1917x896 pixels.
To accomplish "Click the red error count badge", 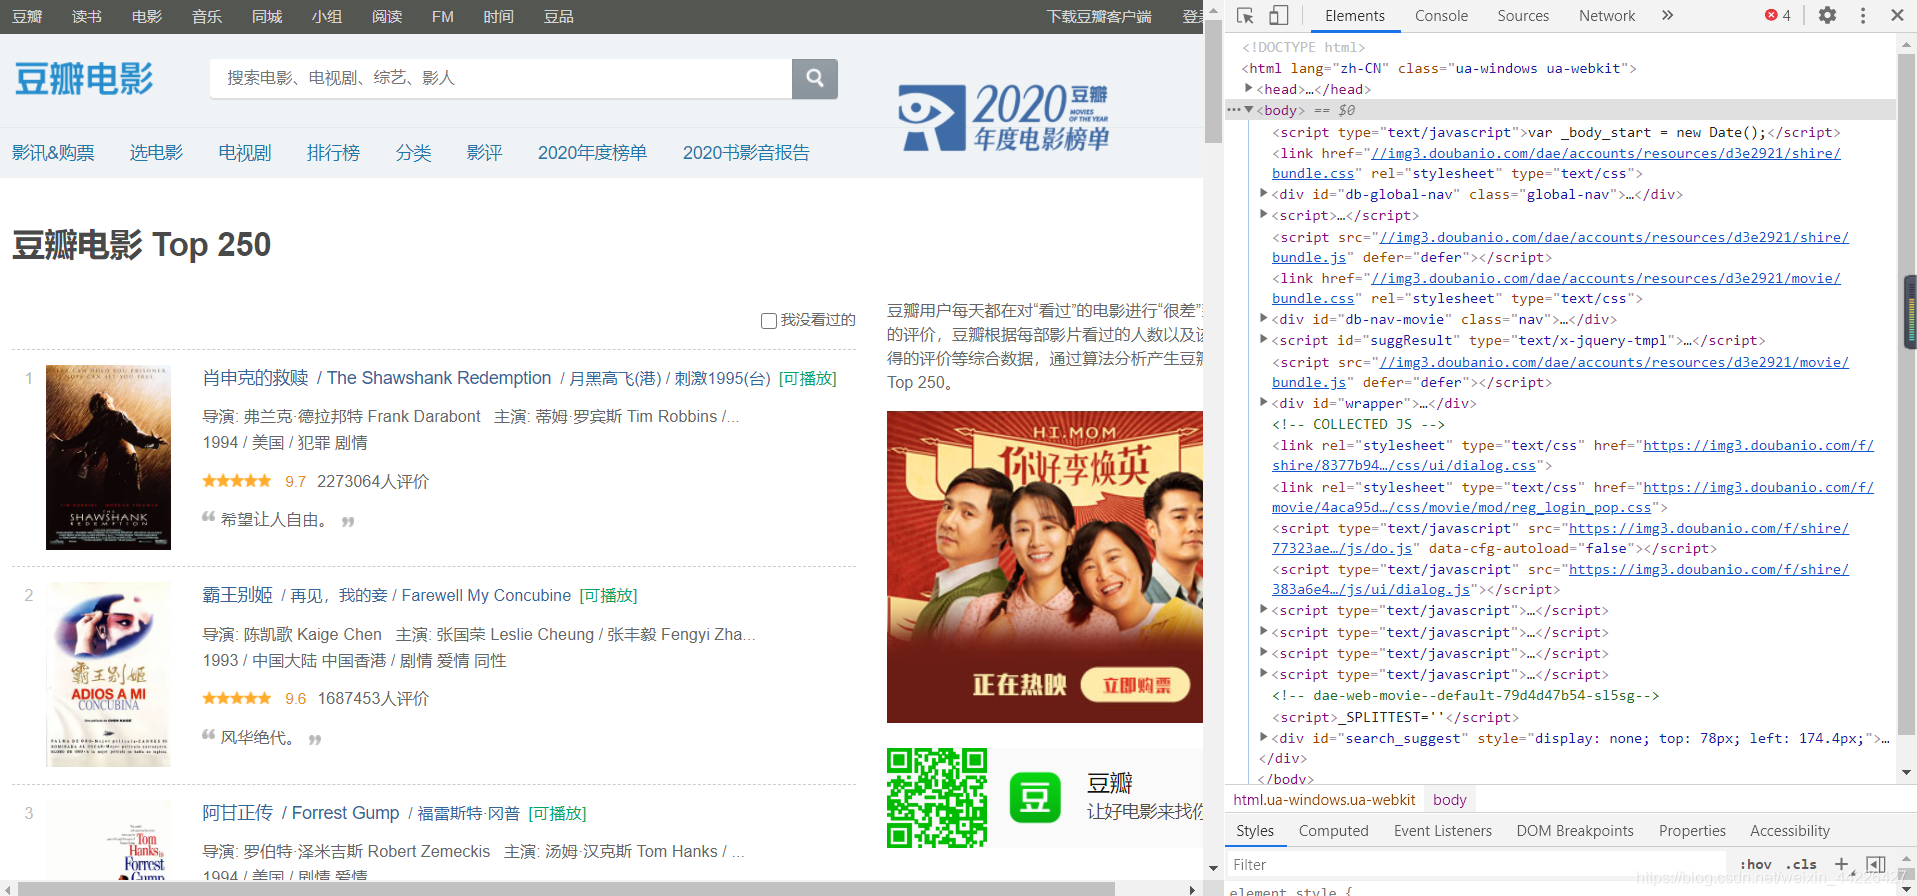I will coord(1778,15).
